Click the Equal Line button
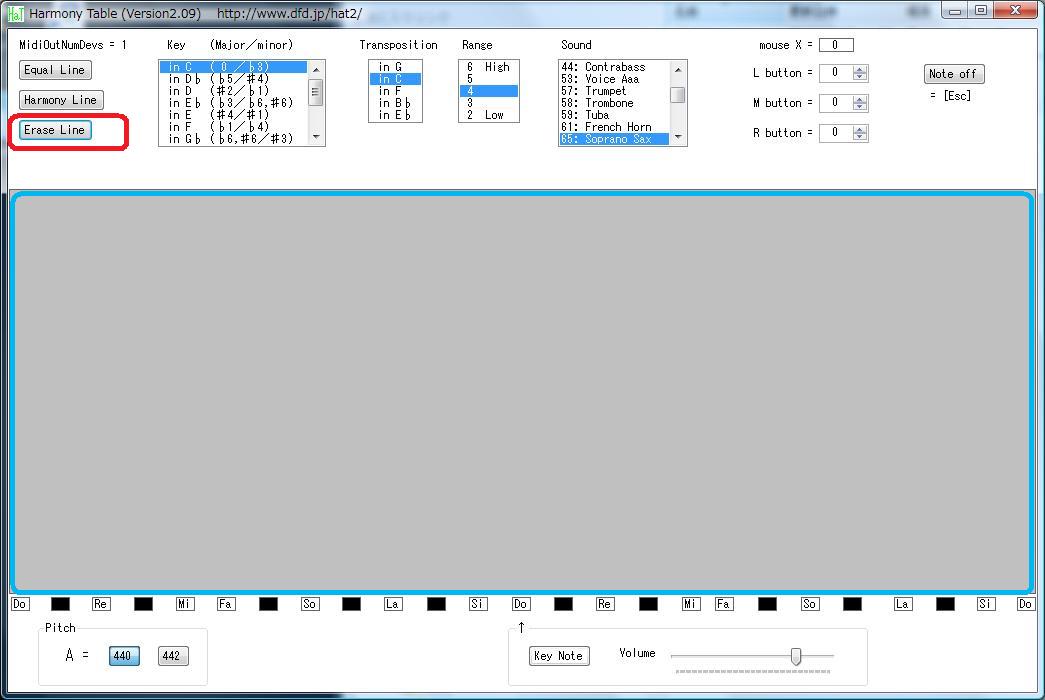Image resolution: width=1045 pixels, height=700 pixels. point(55,70)
